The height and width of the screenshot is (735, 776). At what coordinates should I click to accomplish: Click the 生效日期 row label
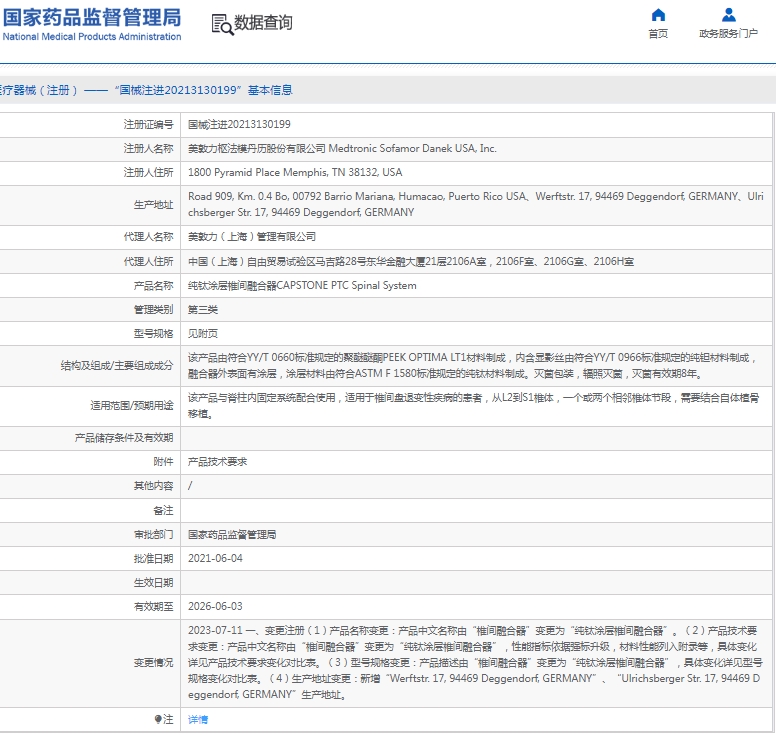pos(153,583)
